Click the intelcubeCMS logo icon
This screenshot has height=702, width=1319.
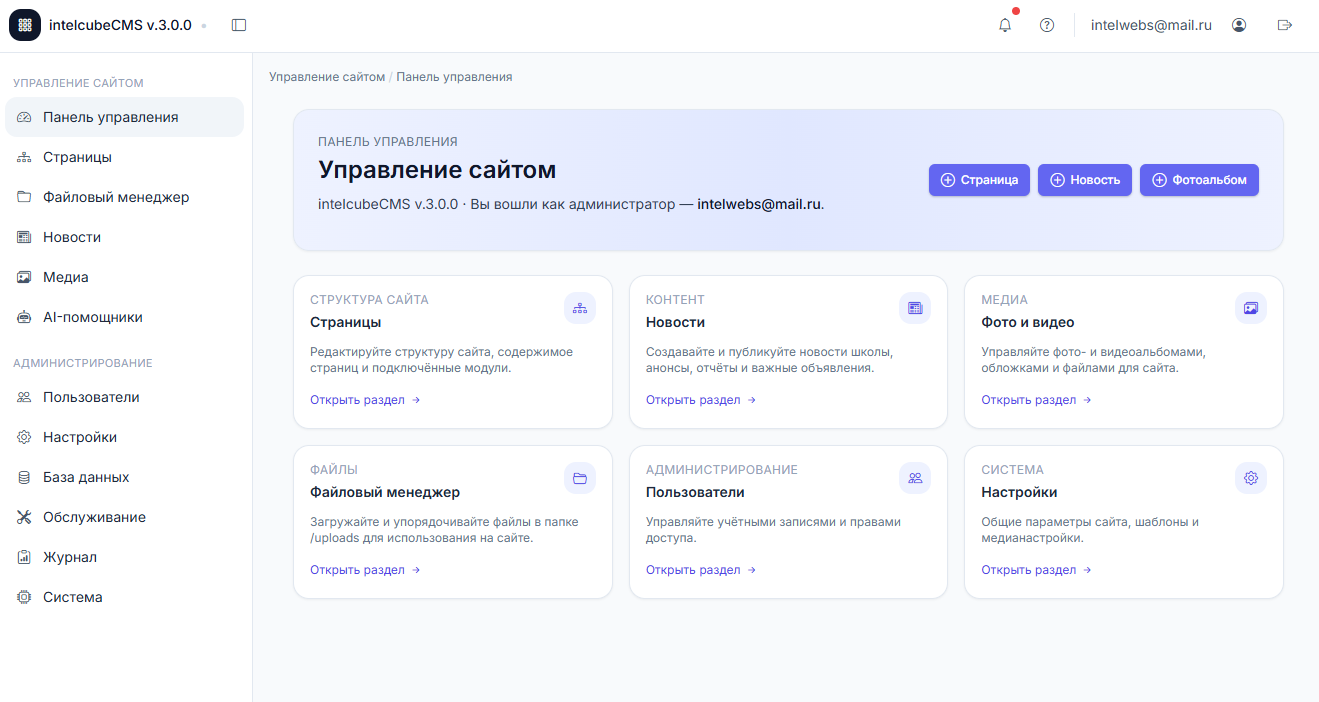click(x=25, y=24)
